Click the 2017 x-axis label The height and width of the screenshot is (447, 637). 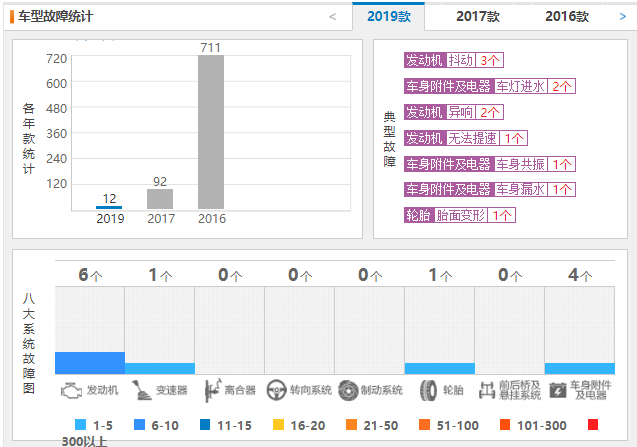pos(161,219)
